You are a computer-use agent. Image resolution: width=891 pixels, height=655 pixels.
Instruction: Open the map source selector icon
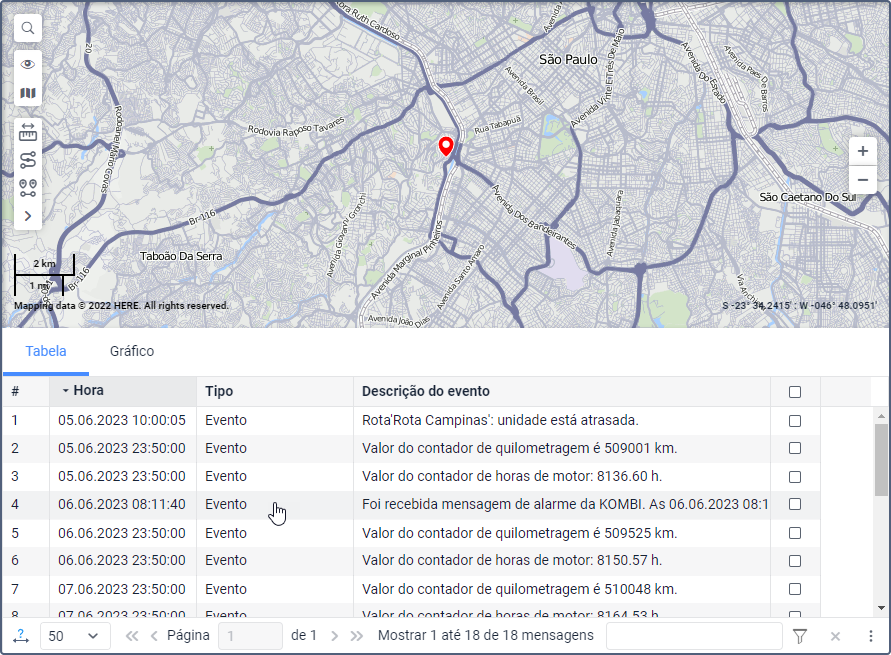pyautogui.click(x=28, y=93)
